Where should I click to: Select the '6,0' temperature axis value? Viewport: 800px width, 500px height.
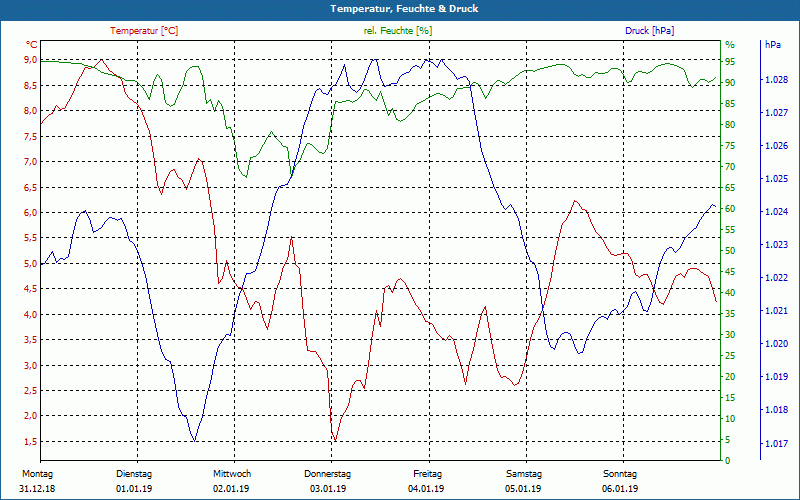pos(31,212)
